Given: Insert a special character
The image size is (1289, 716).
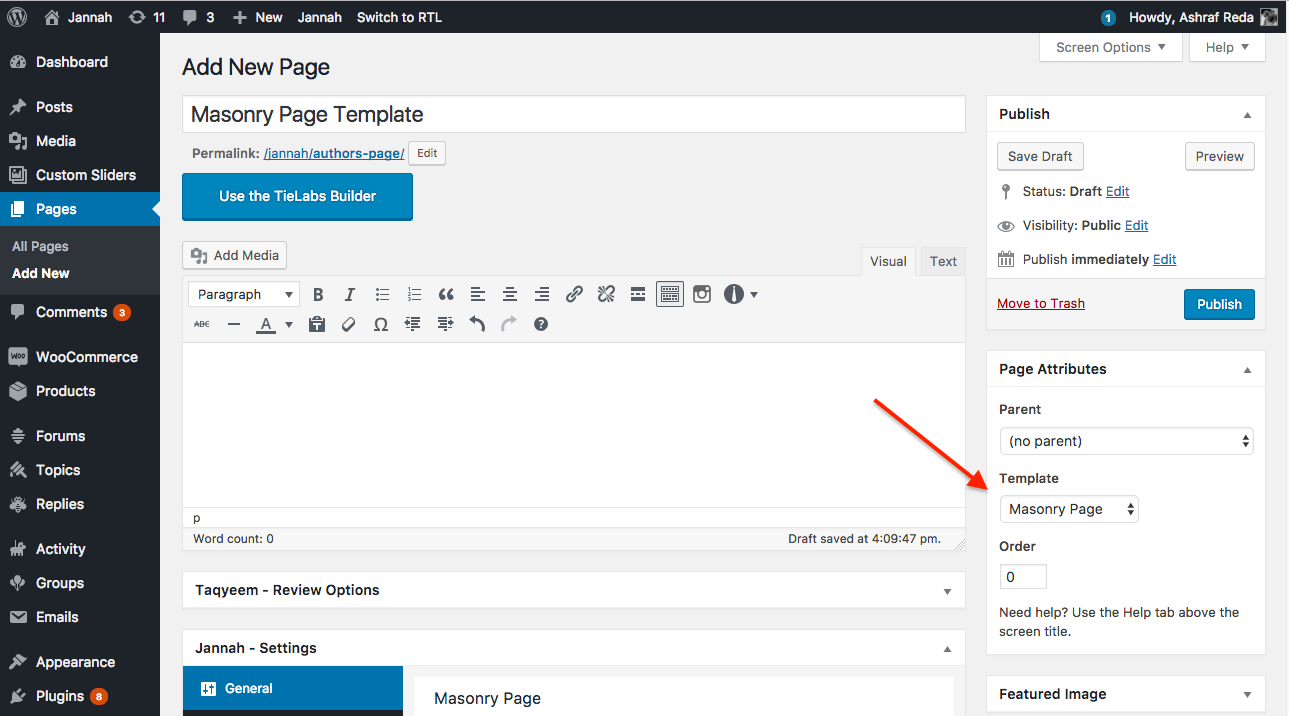Looking at the screenshot, I should 381,324.
